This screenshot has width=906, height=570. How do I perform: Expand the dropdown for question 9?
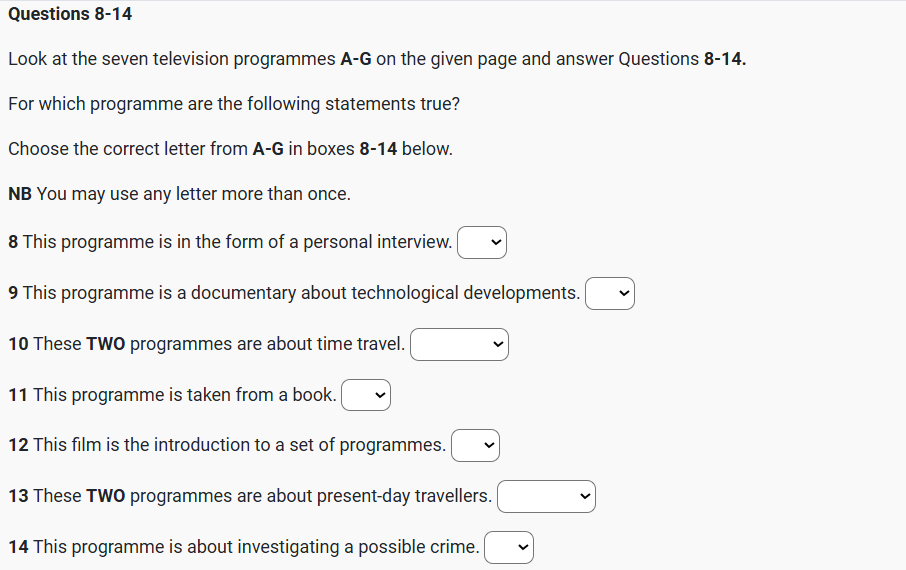[610, 294]
